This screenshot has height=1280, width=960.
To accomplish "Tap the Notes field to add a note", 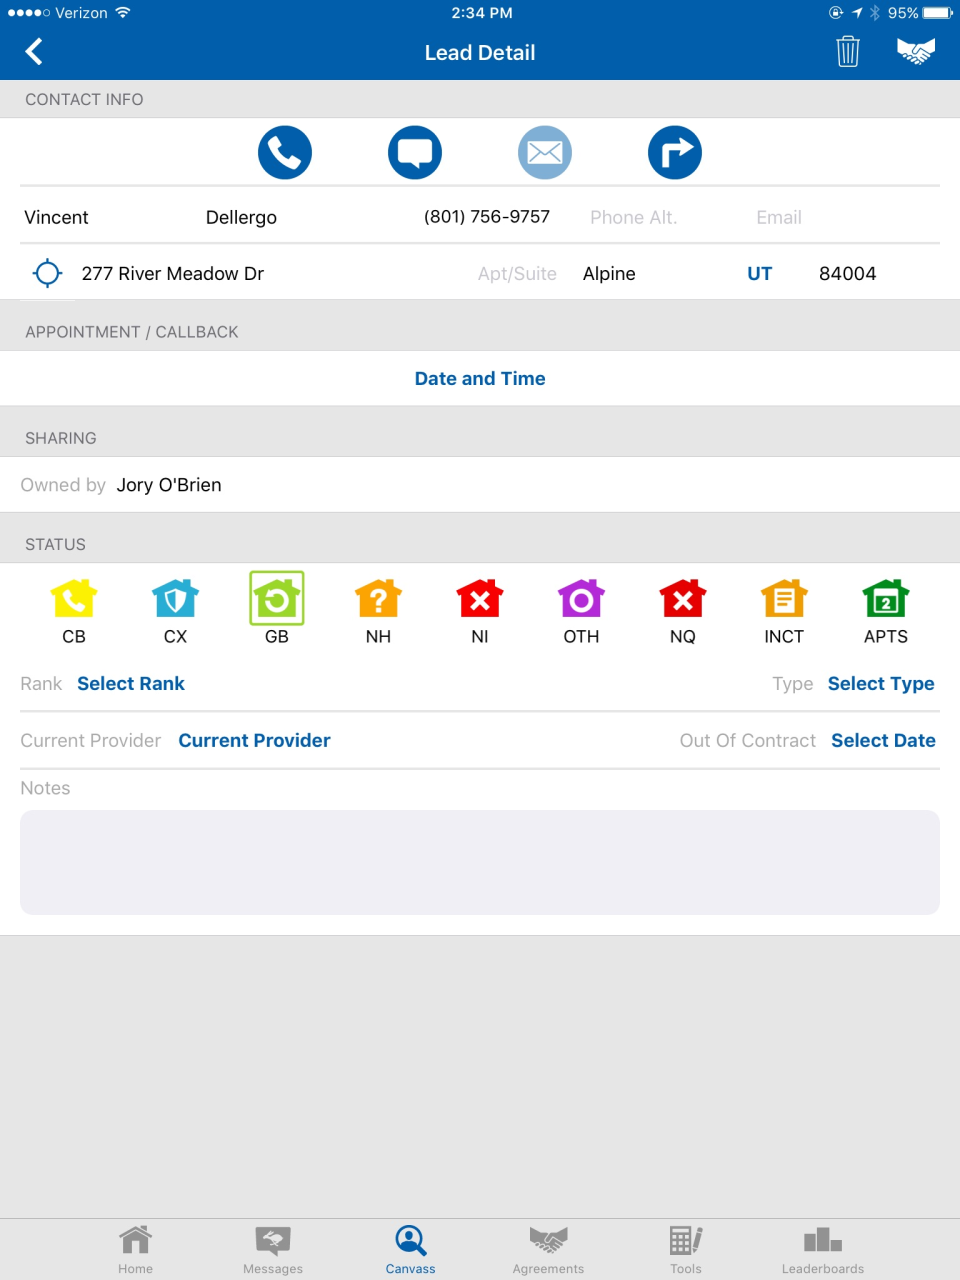I will click(480, 861).
